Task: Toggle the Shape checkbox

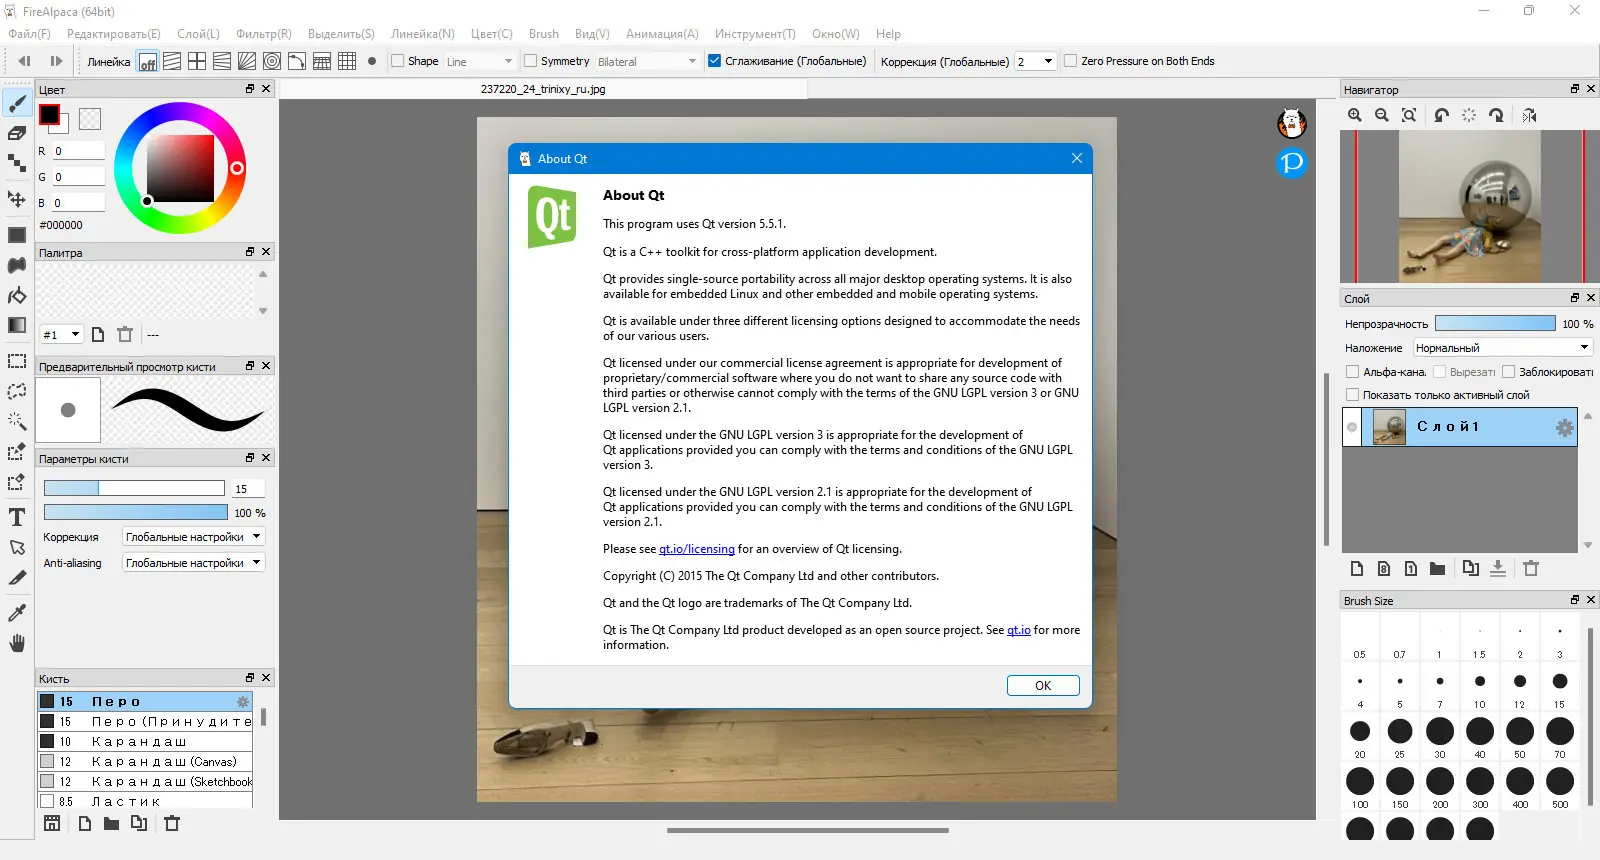Action: (397, 61)
